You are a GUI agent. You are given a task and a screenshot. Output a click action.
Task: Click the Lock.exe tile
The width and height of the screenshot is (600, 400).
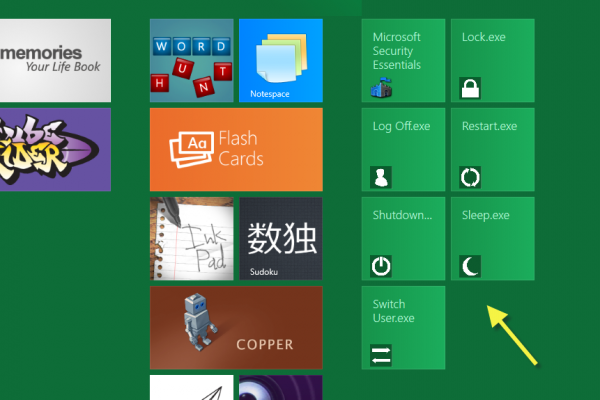[493, 60]
